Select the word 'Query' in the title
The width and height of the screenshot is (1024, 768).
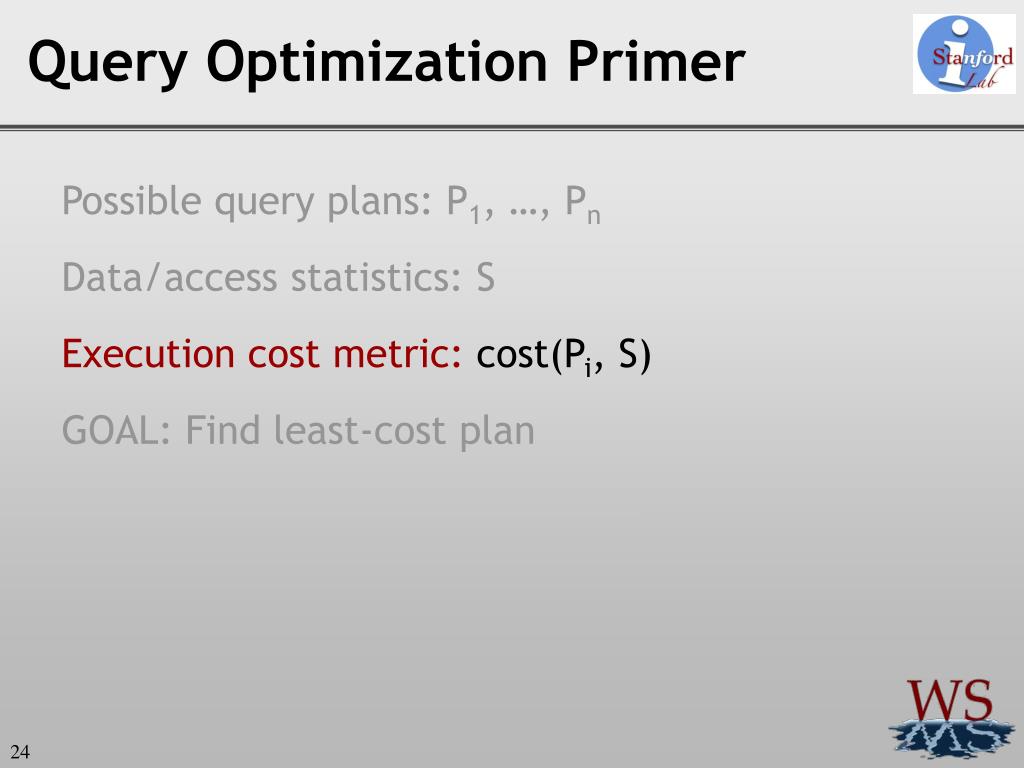[x=108, y=64]
